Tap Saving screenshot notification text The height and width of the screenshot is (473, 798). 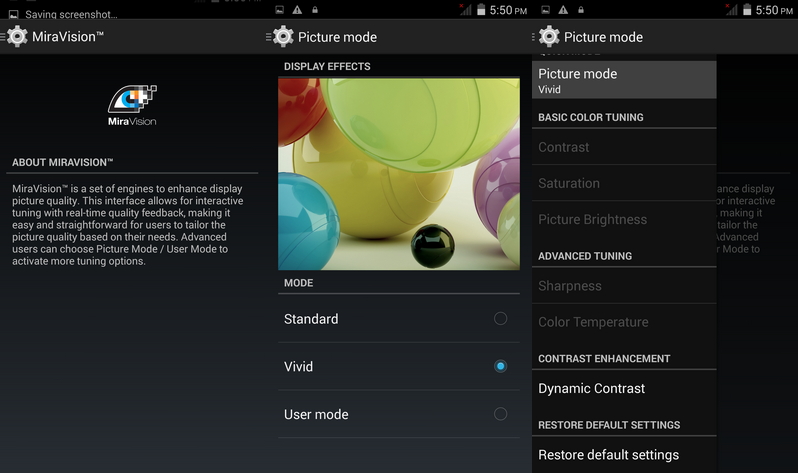[71, 15]
